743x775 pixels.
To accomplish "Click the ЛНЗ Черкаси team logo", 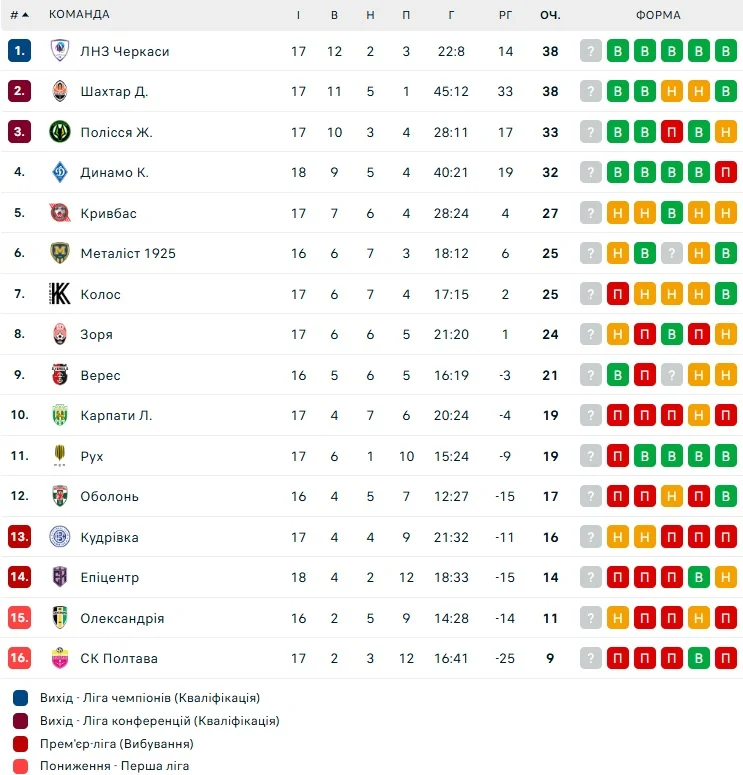I will [x=60, y=51].
